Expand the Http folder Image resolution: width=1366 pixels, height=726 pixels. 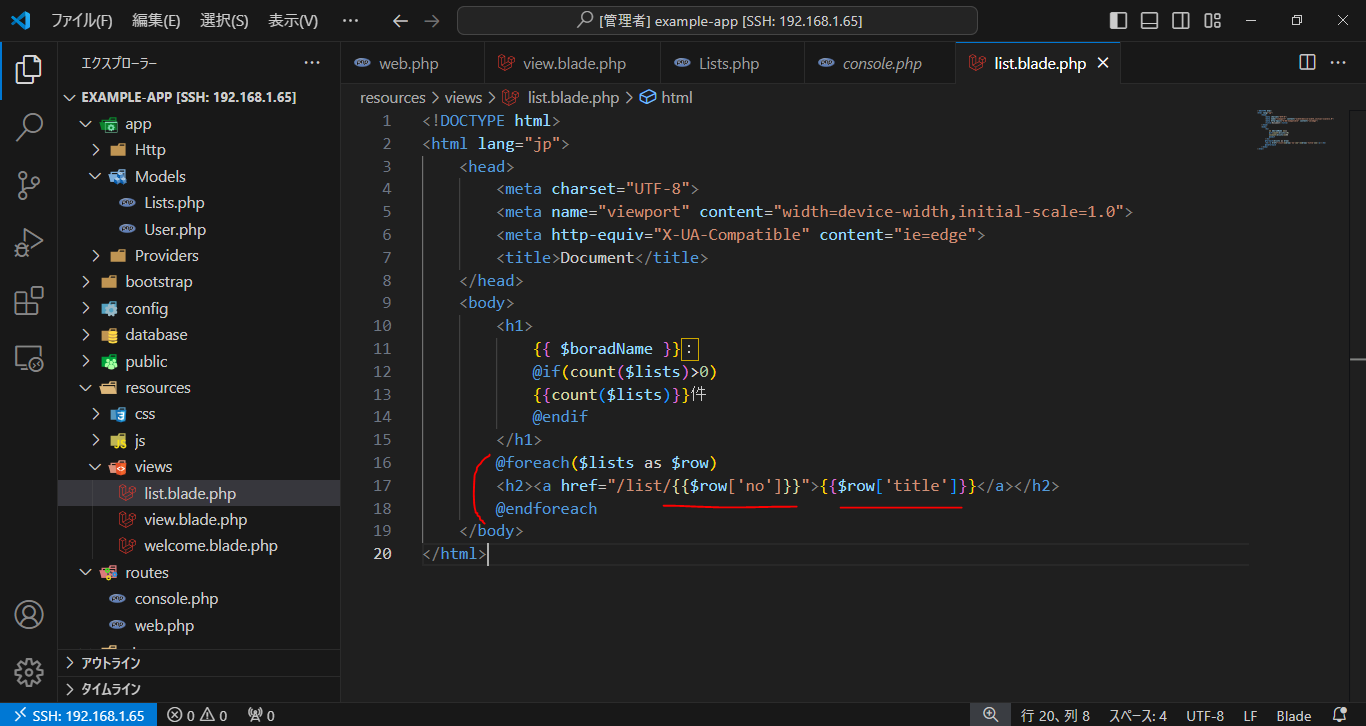150,150
